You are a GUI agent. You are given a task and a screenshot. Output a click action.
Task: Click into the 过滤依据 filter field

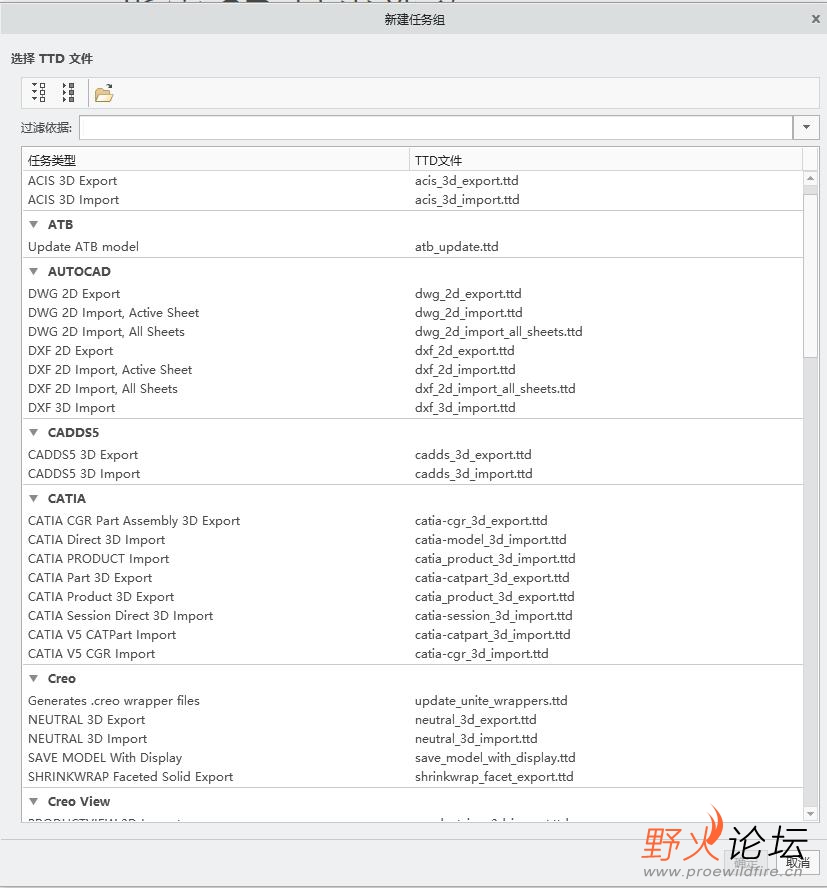pyautogui.click(x=436, y=127)
